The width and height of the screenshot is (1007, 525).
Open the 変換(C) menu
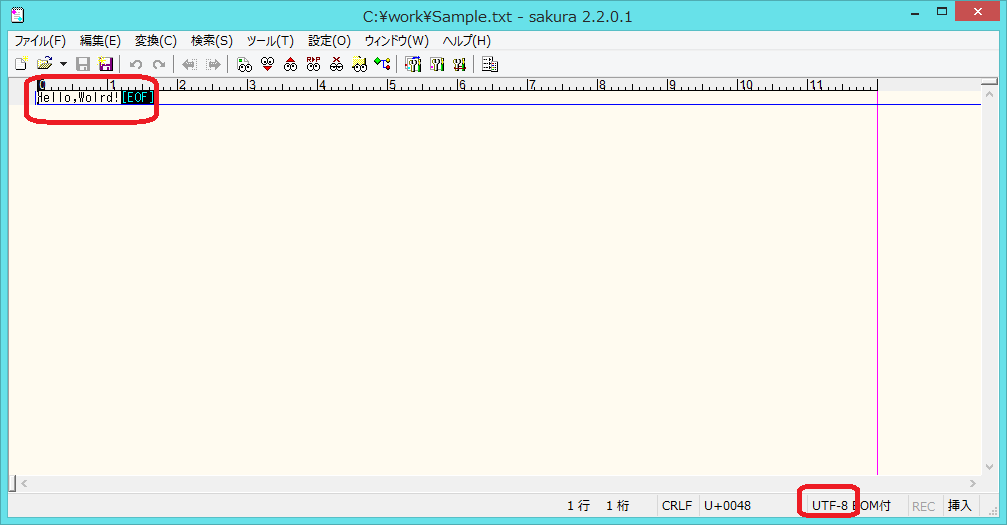[155, 40]
